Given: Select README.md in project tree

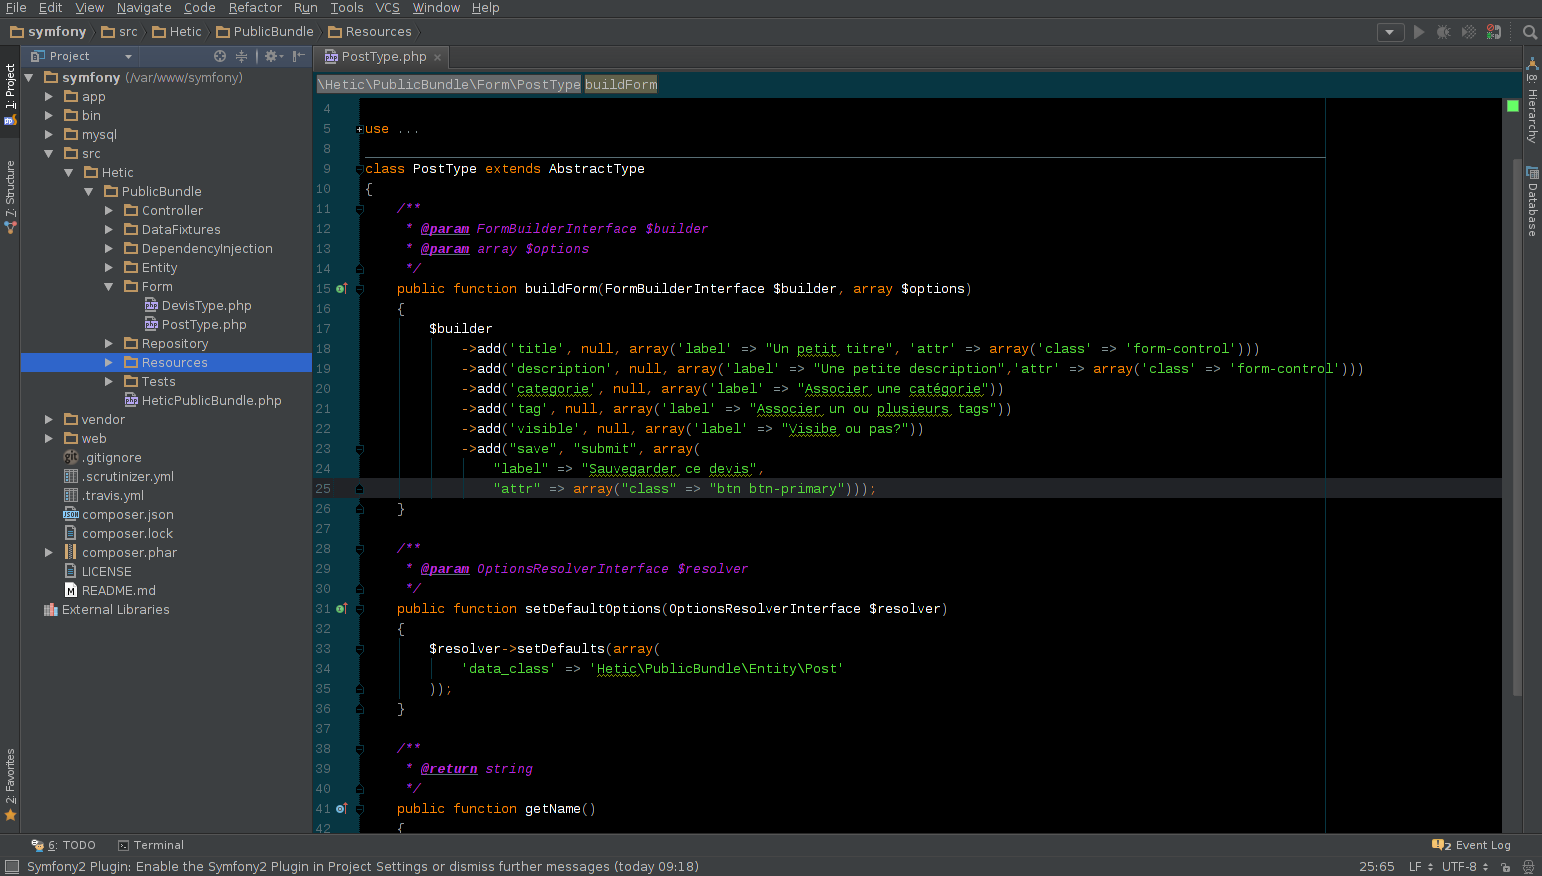Looking at the screenshot, I should [x=110, y=591].
